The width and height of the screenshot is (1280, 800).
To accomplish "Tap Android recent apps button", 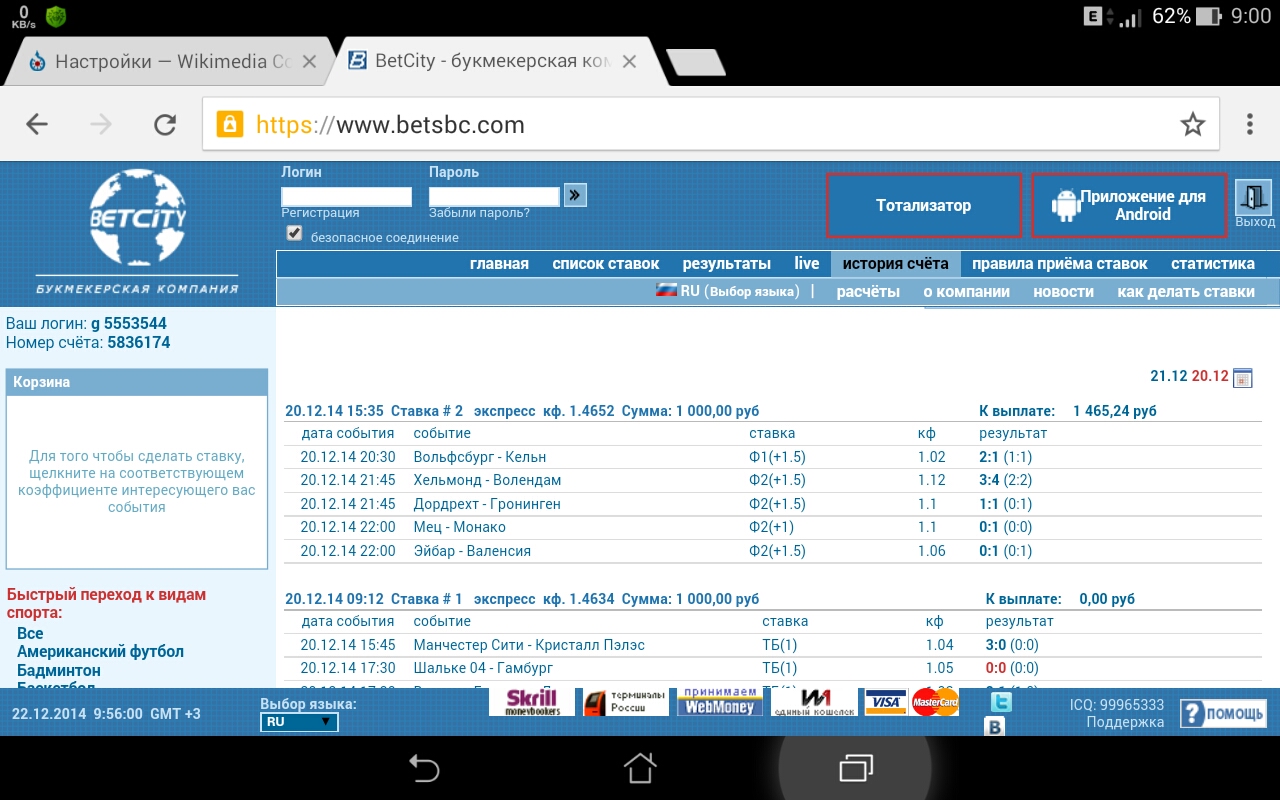I will (856, 768).
